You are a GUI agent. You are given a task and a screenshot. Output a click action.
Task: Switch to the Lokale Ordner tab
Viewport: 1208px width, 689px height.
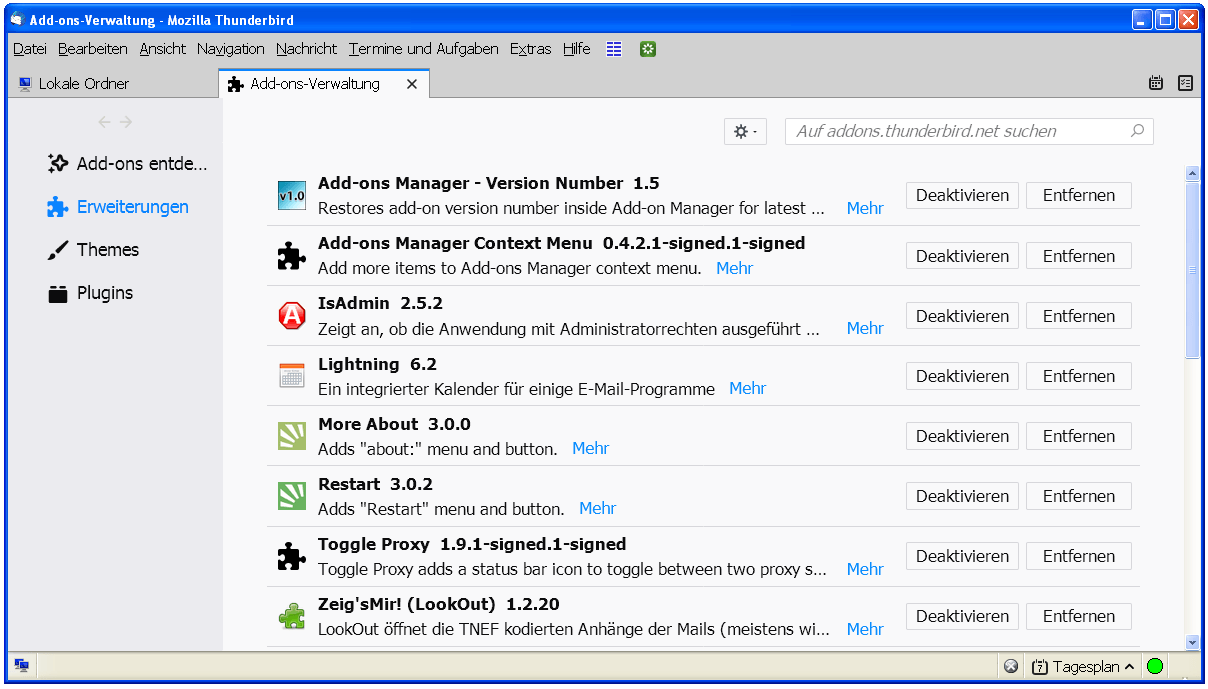(x=112, y=84)
